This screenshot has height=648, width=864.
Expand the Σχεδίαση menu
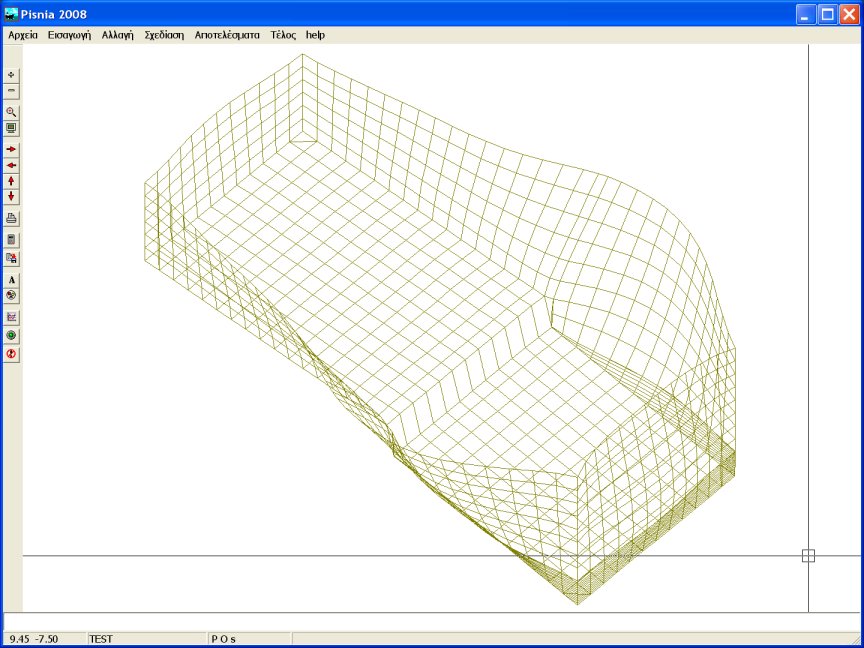pyautogui.click(x=164, y=35)
